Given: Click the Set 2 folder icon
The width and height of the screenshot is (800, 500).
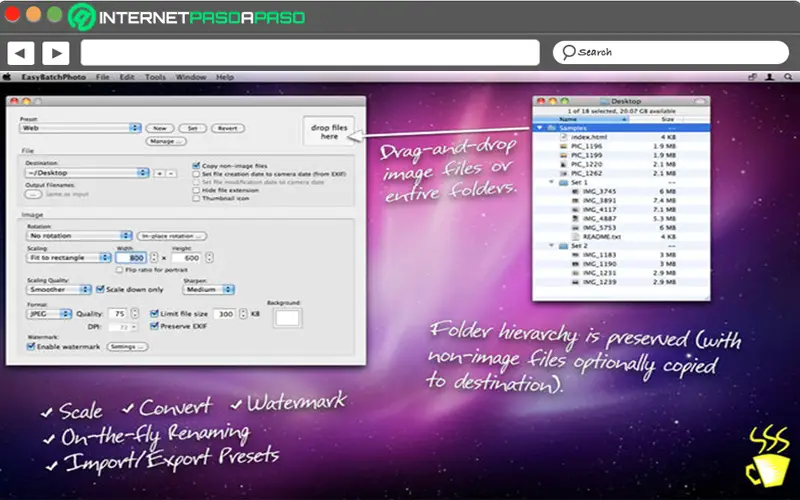Looking at the screenshot, I should 564,246.
